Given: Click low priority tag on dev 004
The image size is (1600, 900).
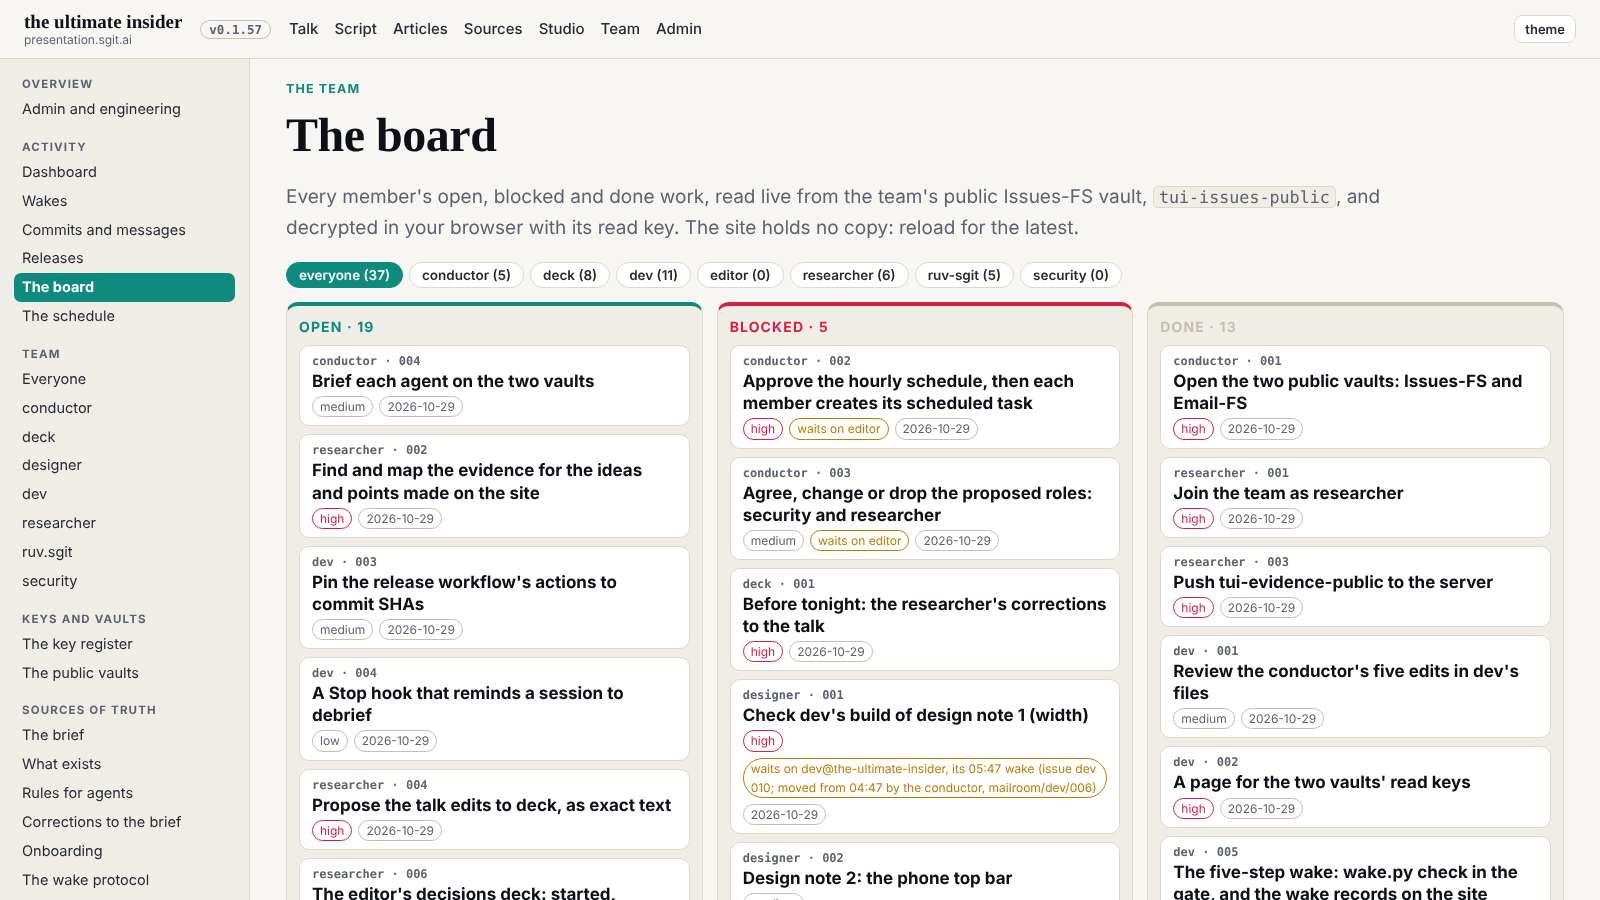Looking at the screenshot, I should pos(330,741).
